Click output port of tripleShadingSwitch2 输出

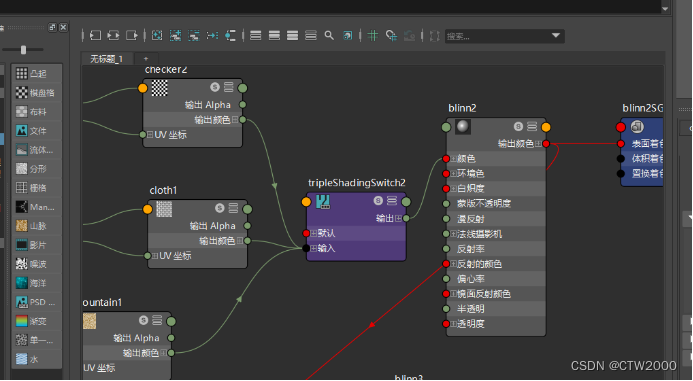(x=406, y=218)
